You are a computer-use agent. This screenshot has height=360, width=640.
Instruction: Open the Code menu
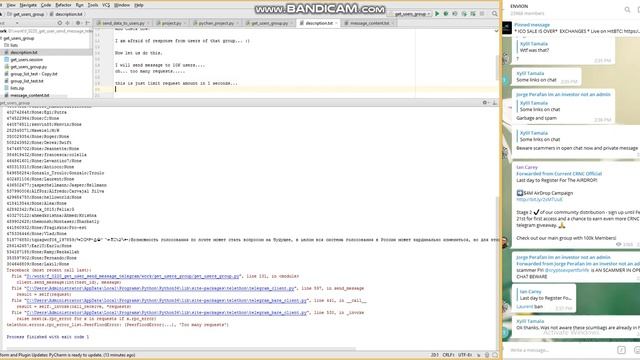(46, 5)
